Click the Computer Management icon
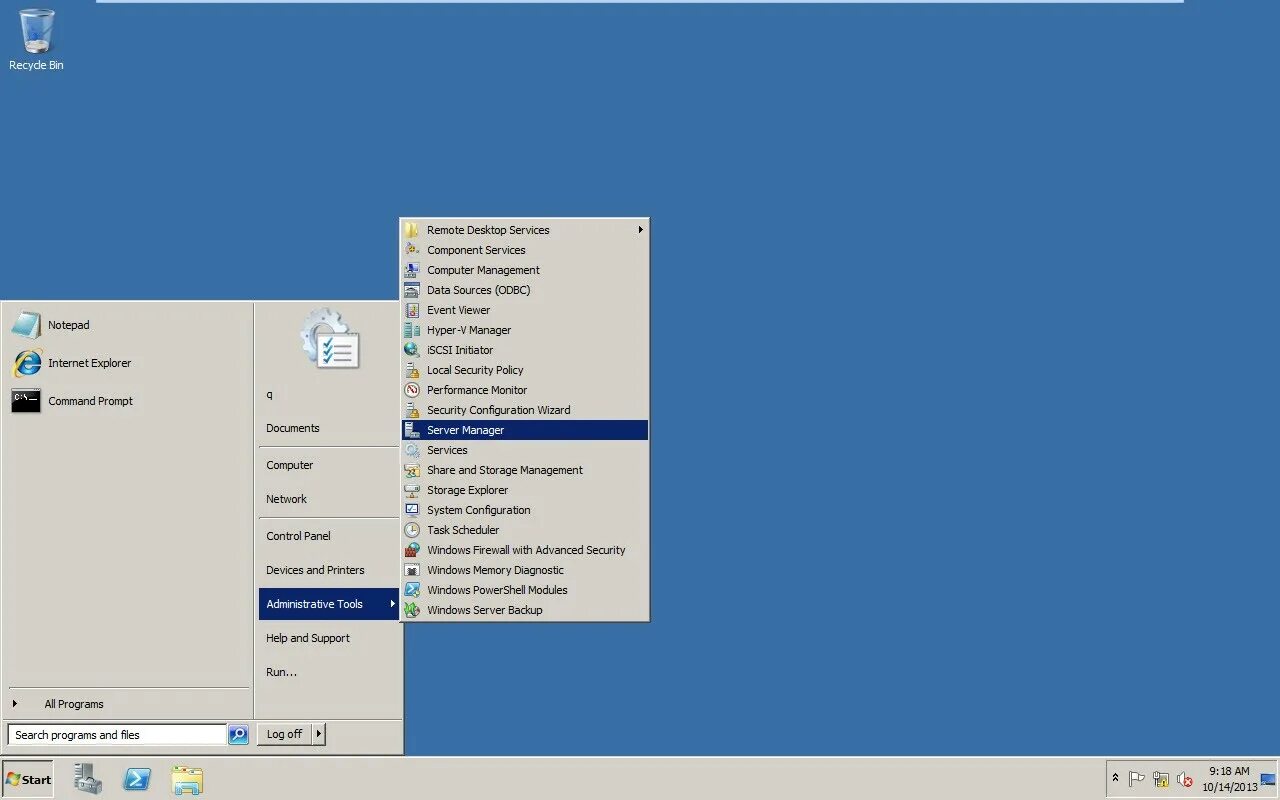Viewport: 1280px width, 800px height. click(412, 270)
